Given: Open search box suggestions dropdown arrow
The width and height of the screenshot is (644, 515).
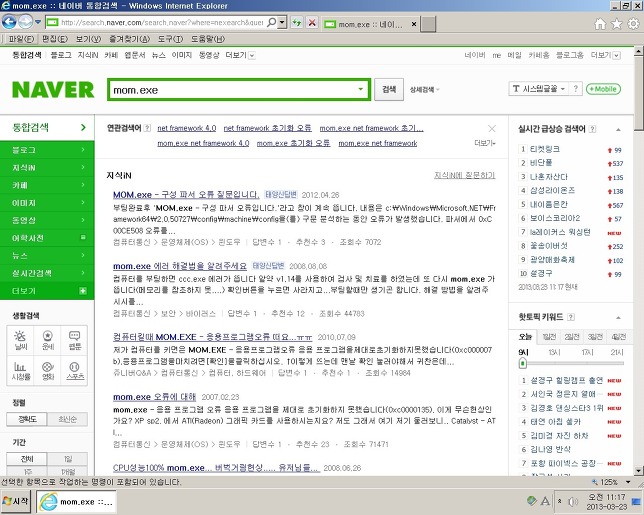Looking at the screenshot, I should click(361, 89).
